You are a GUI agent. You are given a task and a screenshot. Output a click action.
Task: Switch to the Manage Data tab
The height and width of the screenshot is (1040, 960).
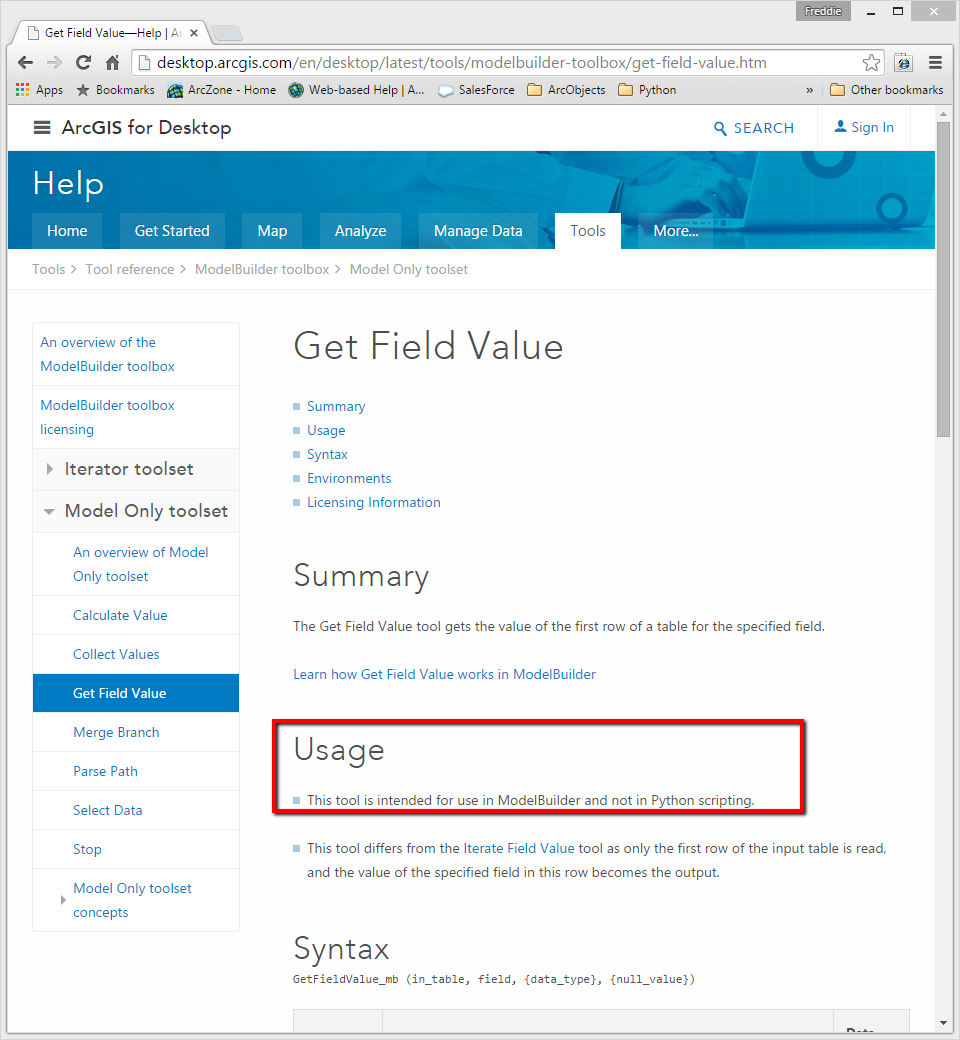coord(478,231)
